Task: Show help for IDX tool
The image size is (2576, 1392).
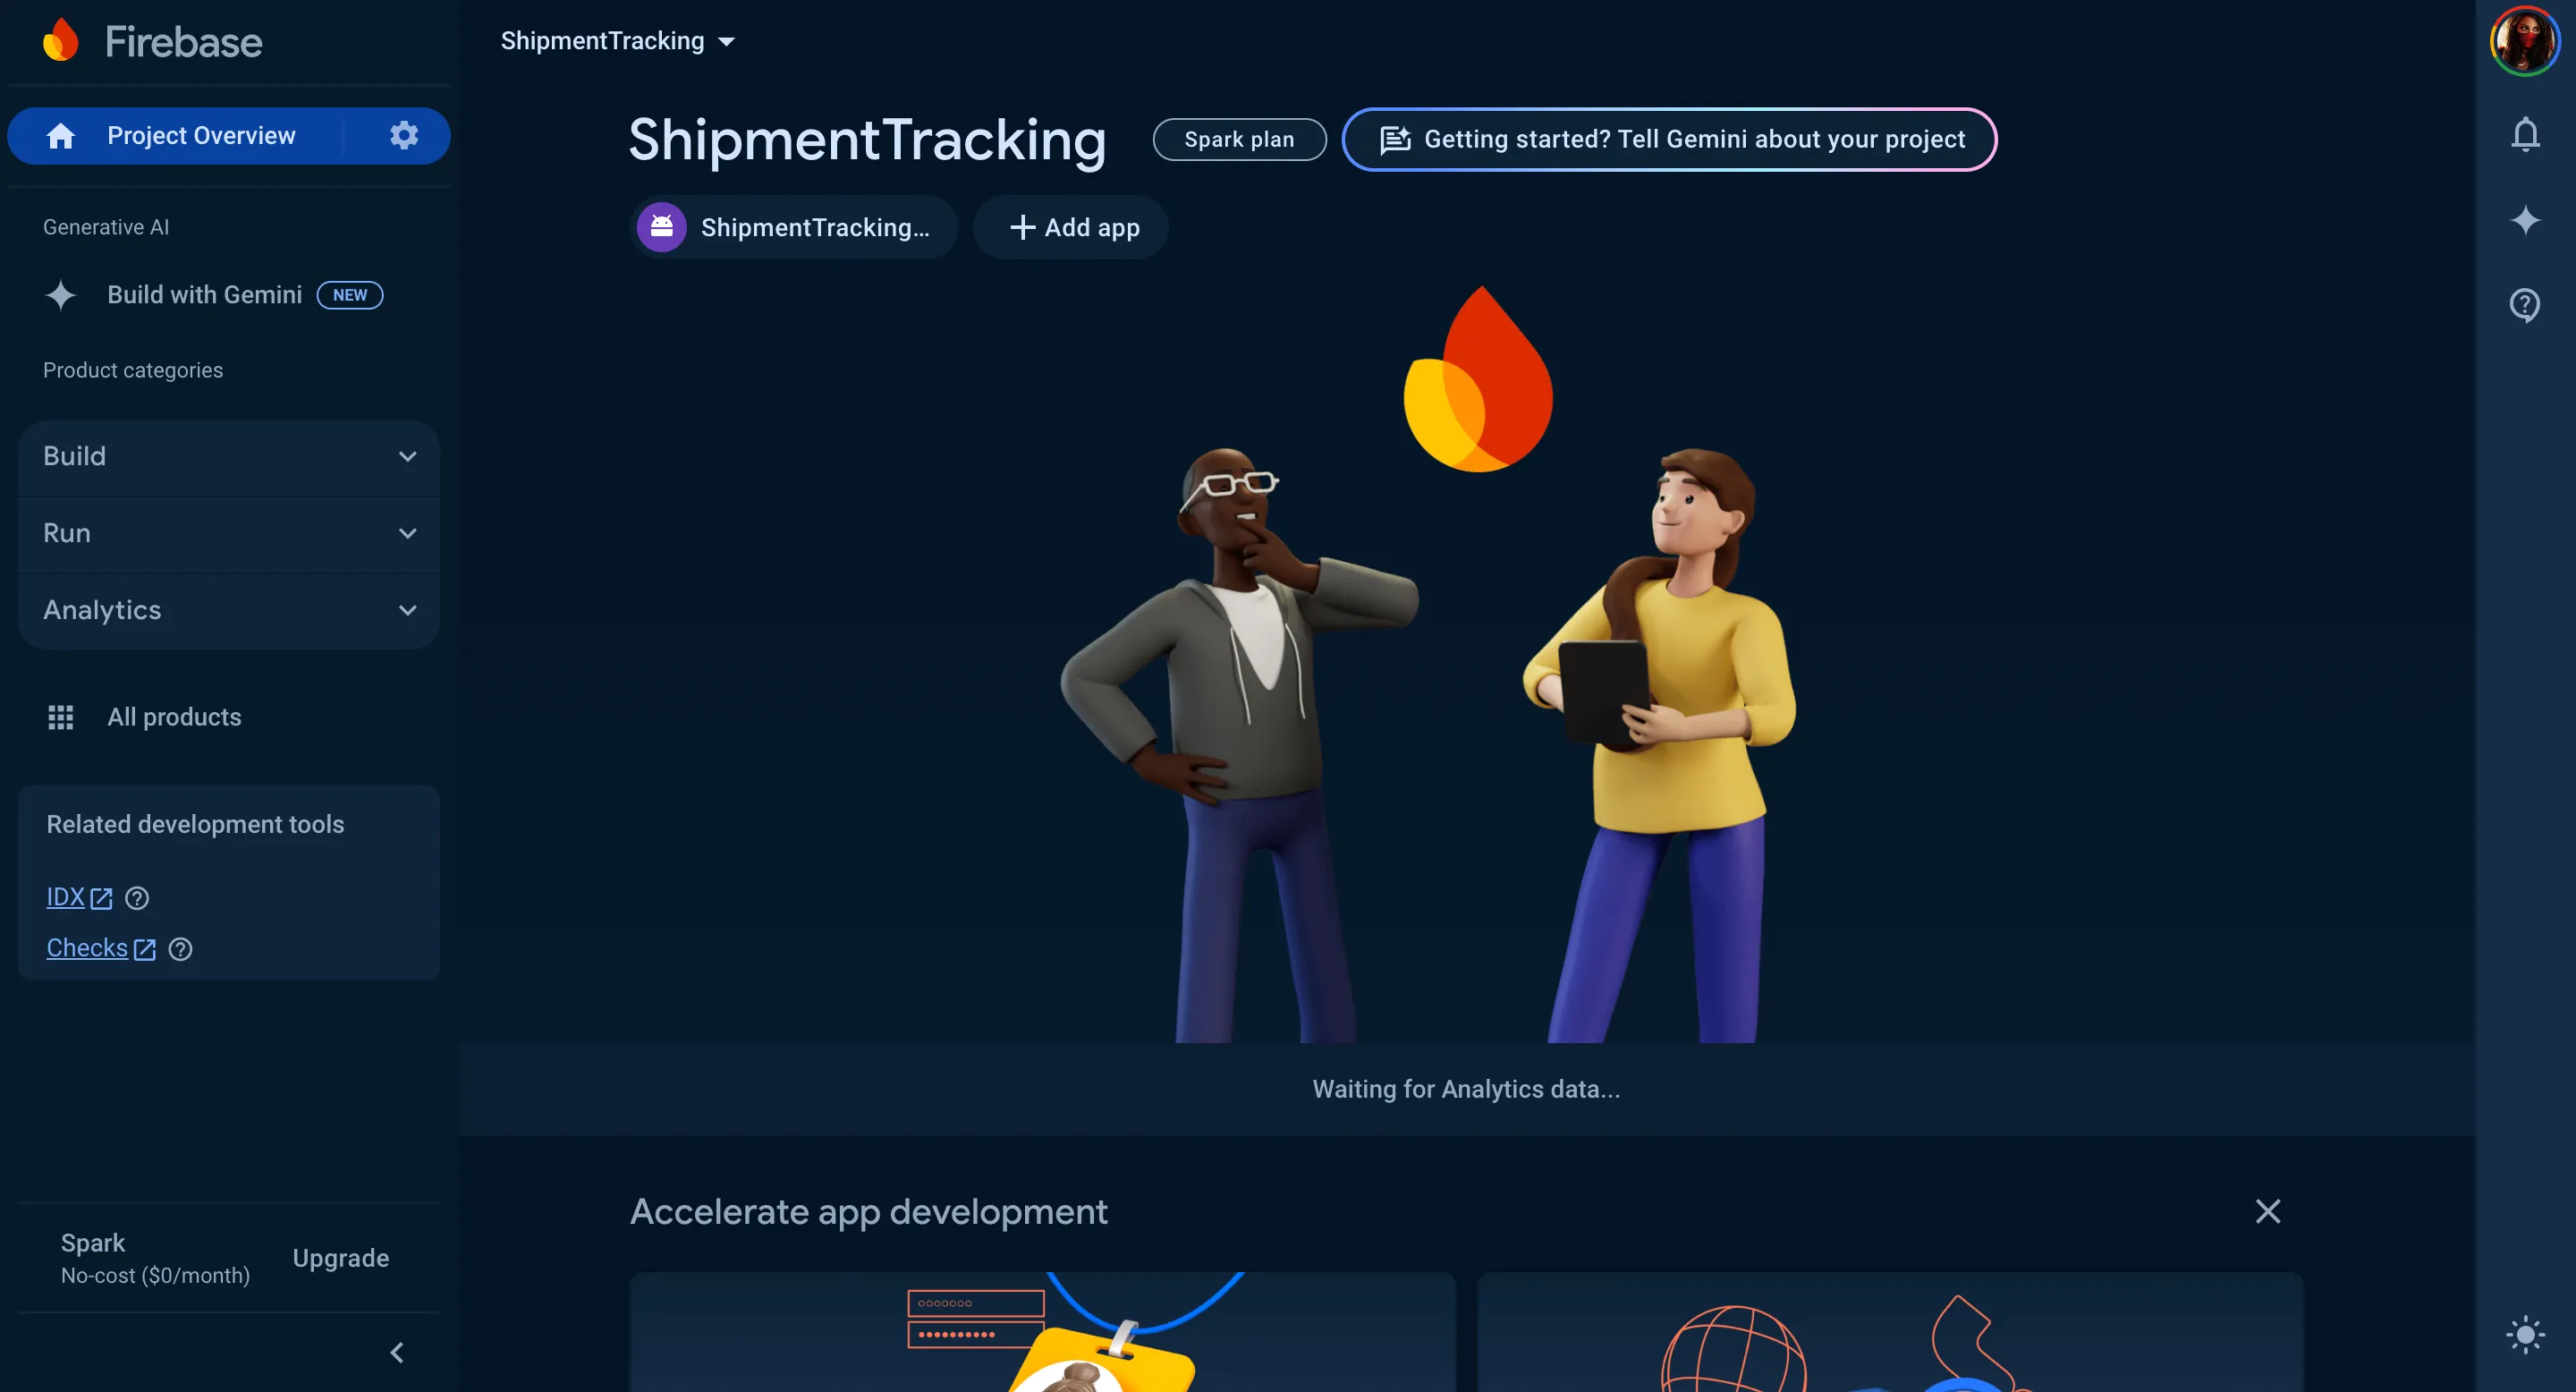Action: (137, 898)
